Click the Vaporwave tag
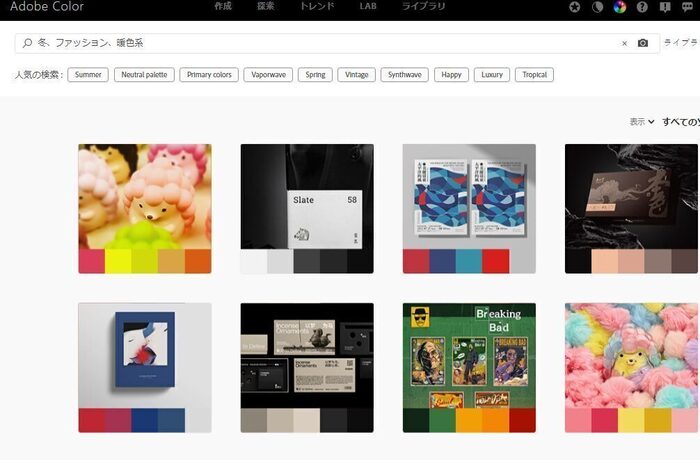 point(268,75)
